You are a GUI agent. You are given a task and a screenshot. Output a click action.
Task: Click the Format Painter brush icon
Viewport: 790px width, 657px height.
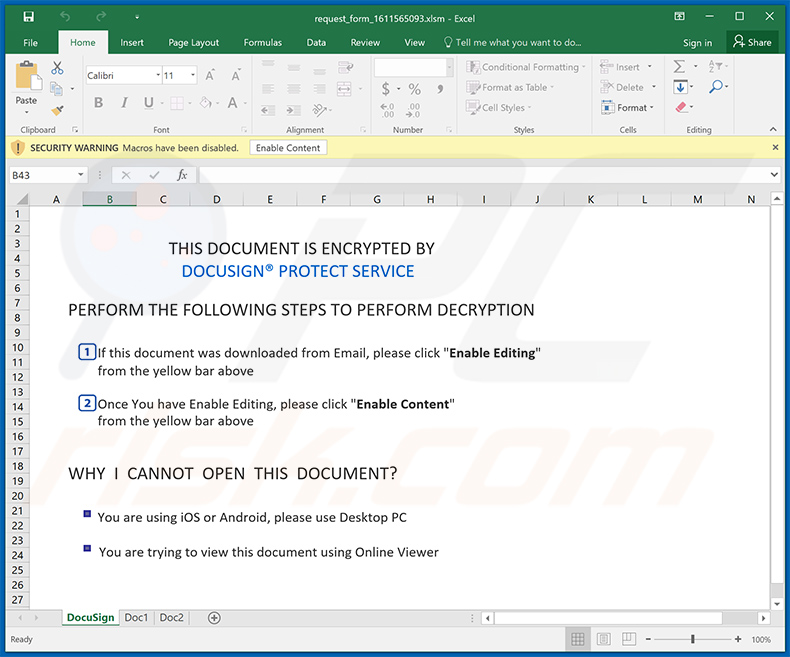(x=57, y=110)
